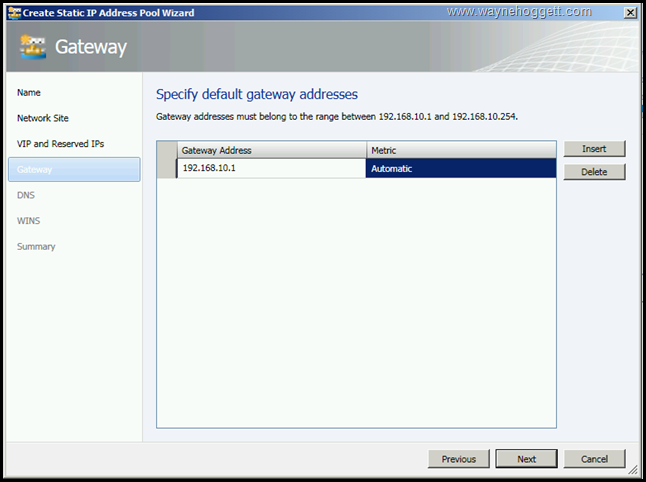
Task: Open the WINS step
Action: tap(28, 221)
